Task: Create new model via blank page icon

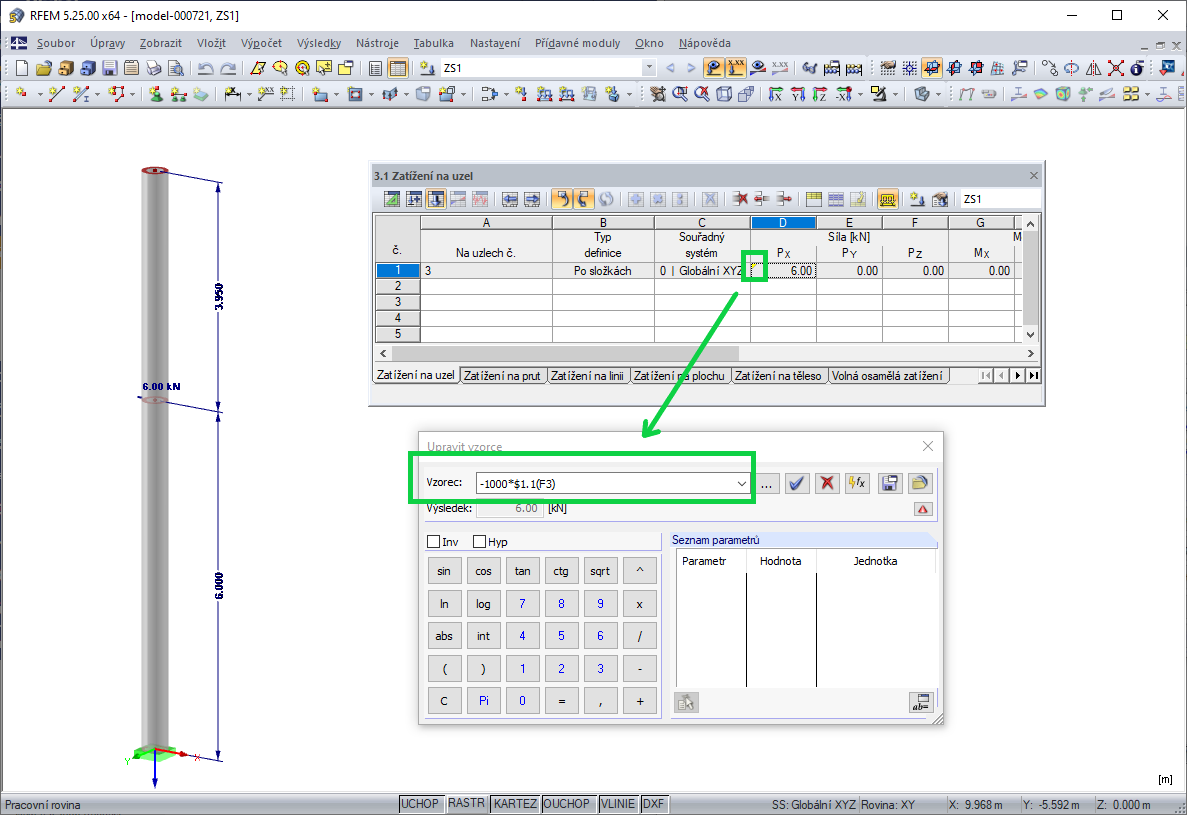Action: (22, 68)
